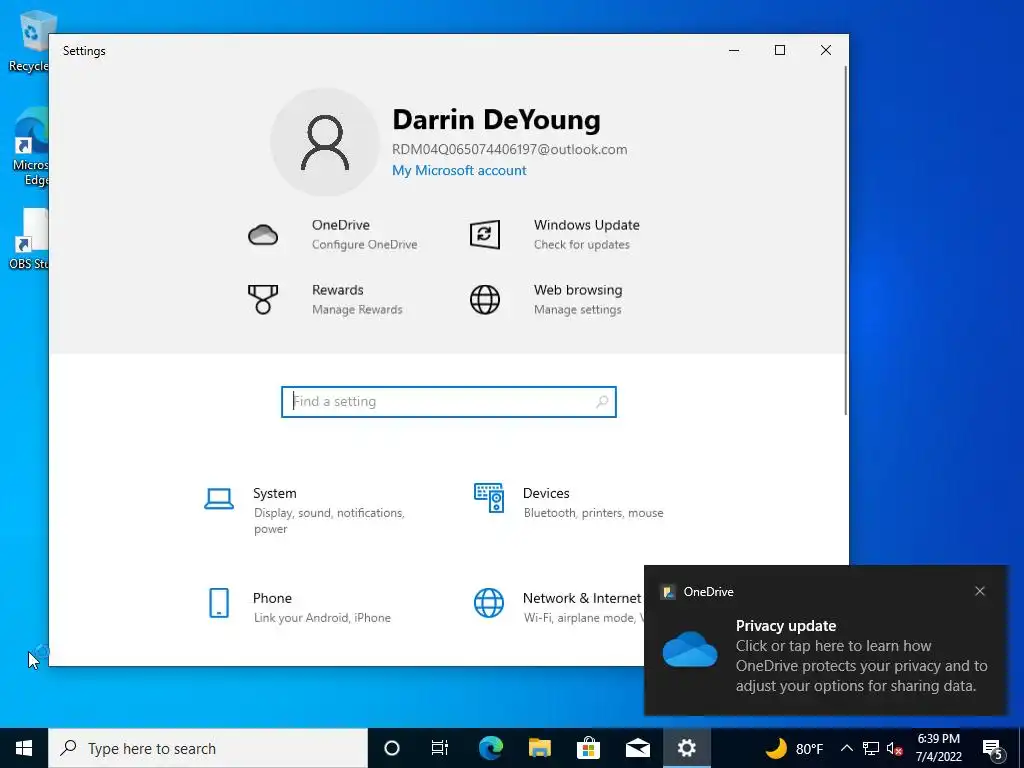Click the System category title
Viewport: 1024px width, 768px height.
pyautogui.click(x=275, y=493)
